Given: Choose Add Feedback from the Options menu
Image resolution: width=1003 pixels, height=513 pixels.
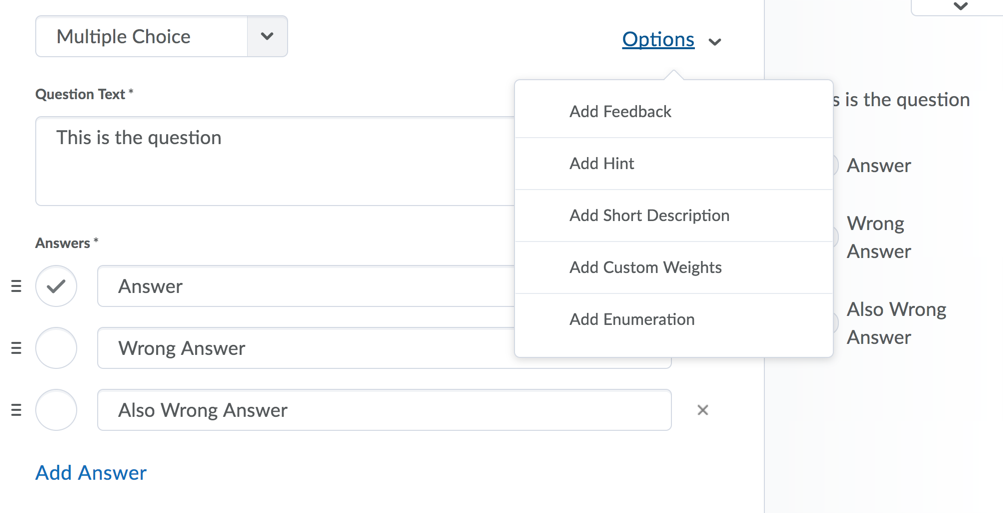Looking at the screenshot, I should 620,112.
